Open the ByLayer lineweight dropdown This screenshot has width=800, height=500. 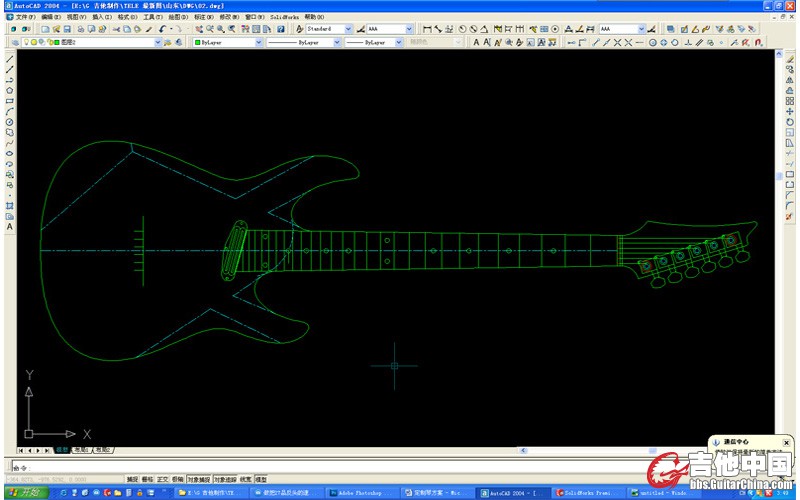click(398, 42)
